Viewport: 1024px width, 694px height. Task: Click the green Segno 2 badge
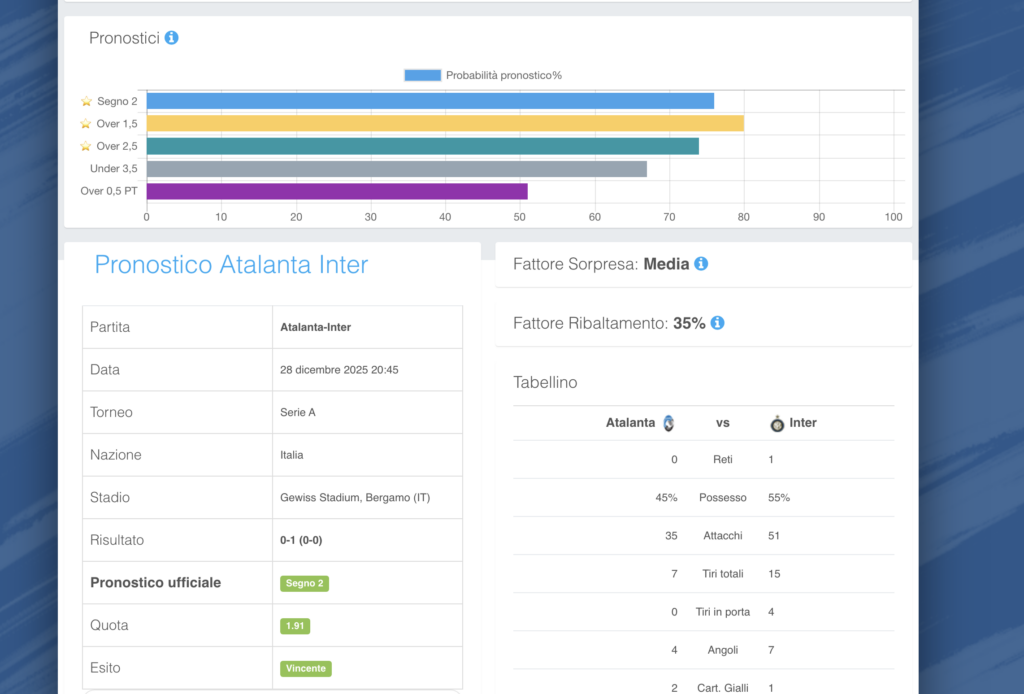(x=304, y=583)
